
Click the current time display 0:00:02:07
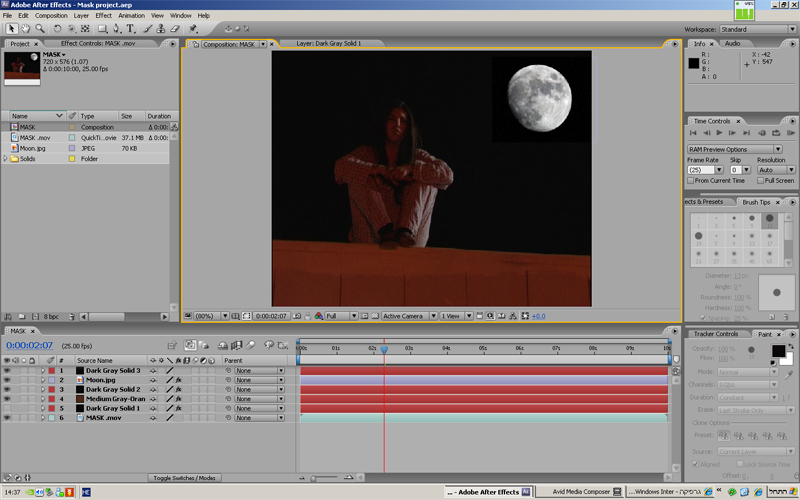(30, 346)
